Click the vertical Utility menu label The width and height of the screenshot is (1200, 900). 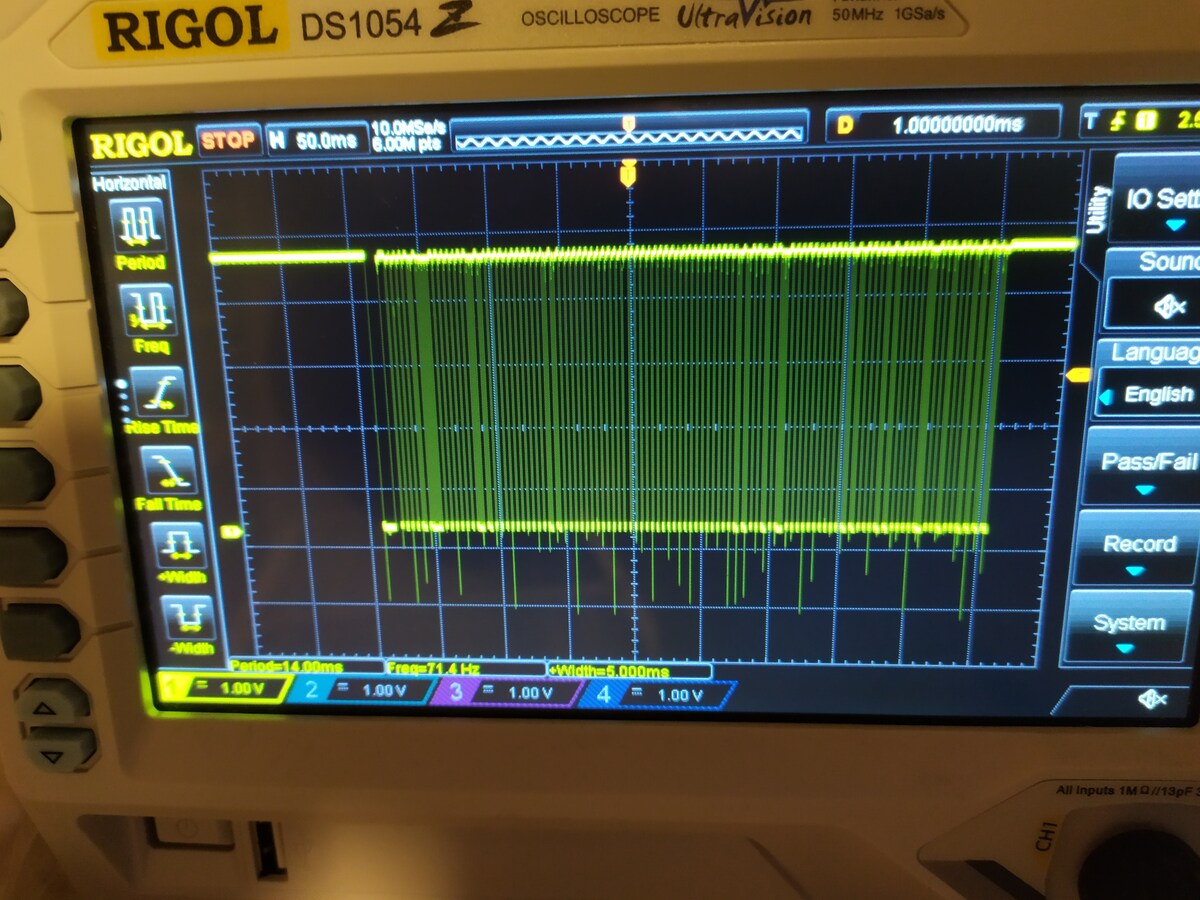click(x=1099, y=208)
